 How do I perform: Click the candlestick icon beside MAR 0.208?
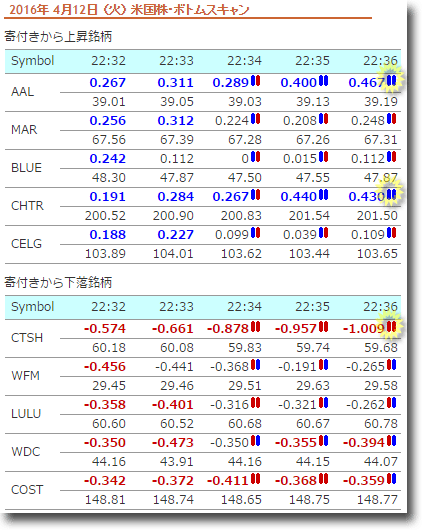pyautogui.click(x=324, y=119)
